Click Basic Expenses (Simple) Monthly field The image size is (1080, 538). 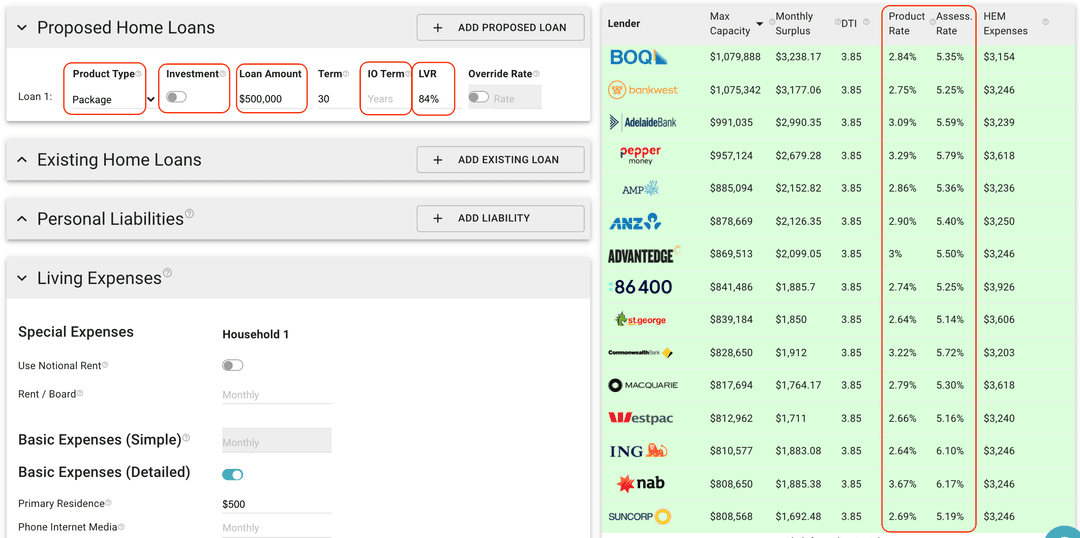point(276,441)
